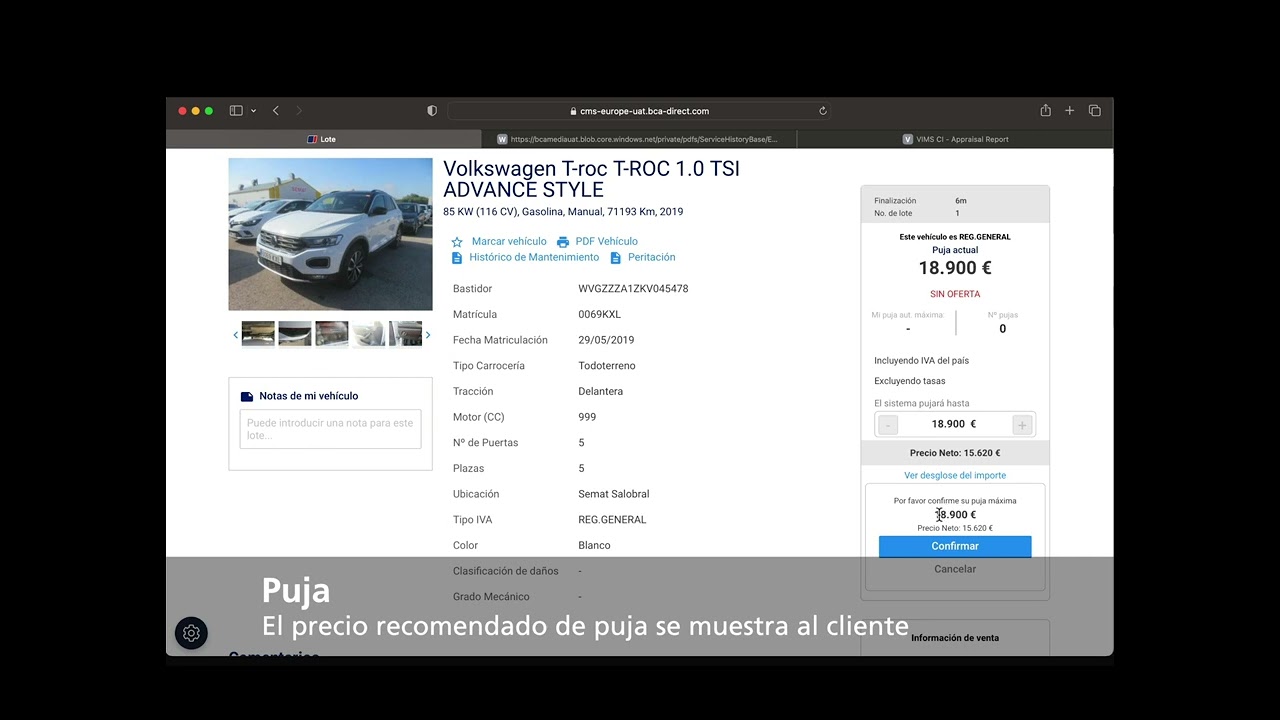Select fourth vehicle thumbnail
The height and width of the screenshot is (720, 1280).
369,334
